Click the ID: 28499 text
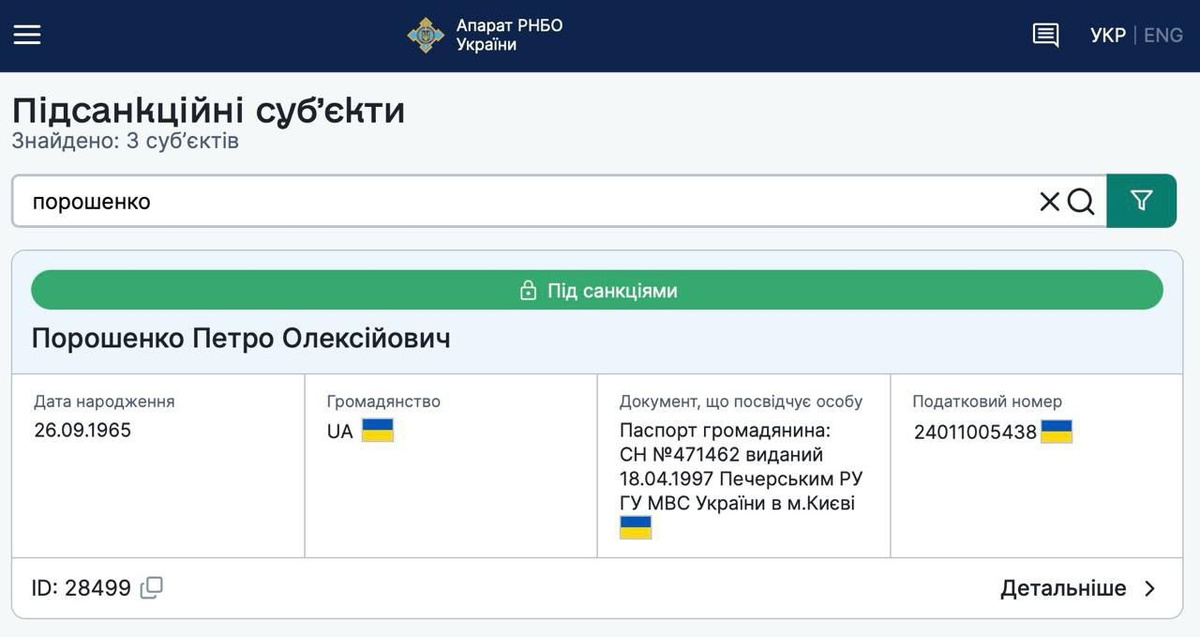This screenshot has width=1200, height=637. tap(81, 588)
